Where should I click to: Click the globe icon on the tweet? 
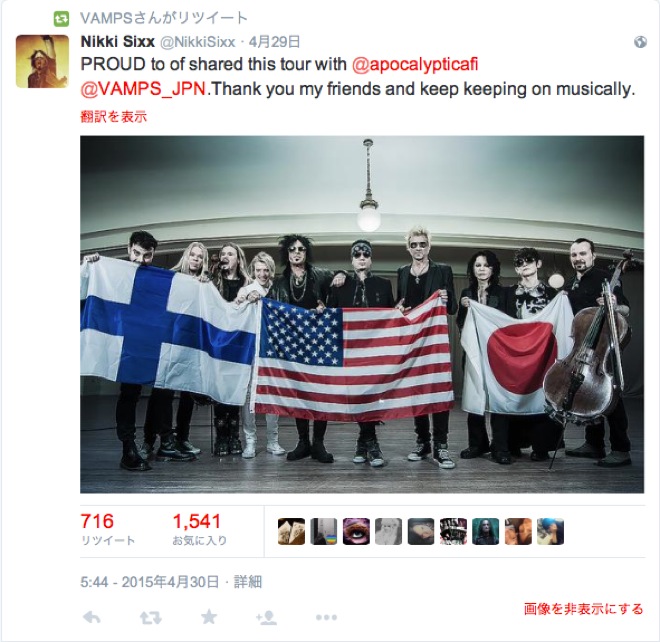tap(640, 42)
